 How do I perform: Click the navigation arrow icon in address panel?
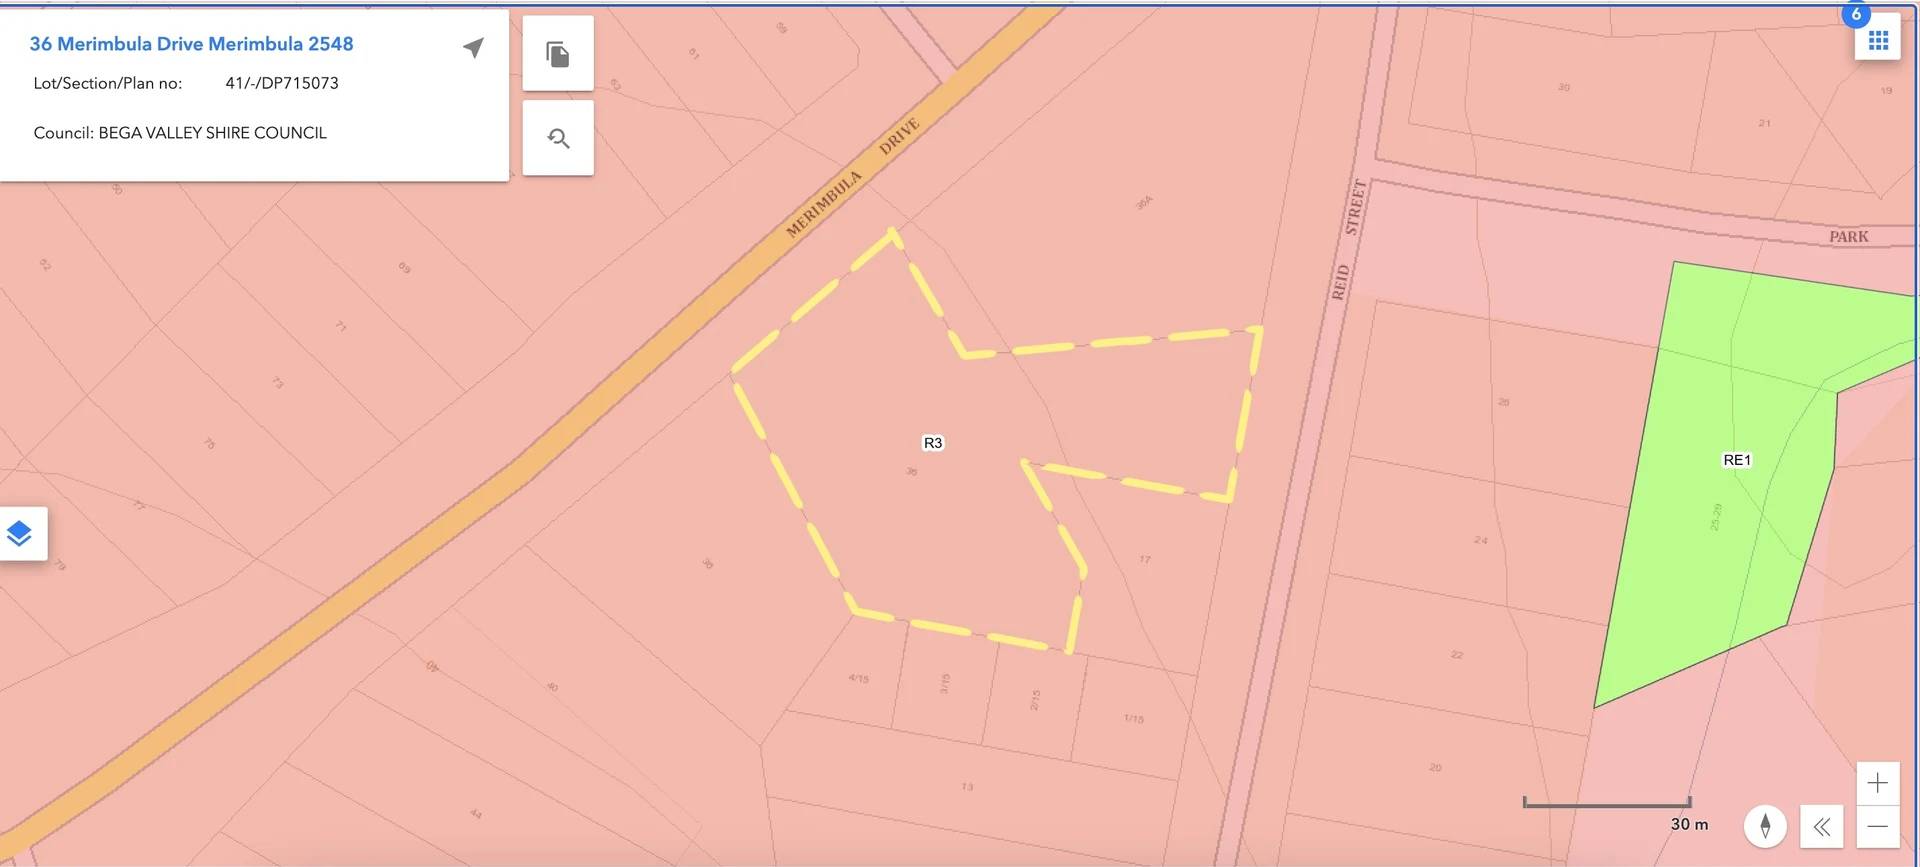tap(473, 48)
